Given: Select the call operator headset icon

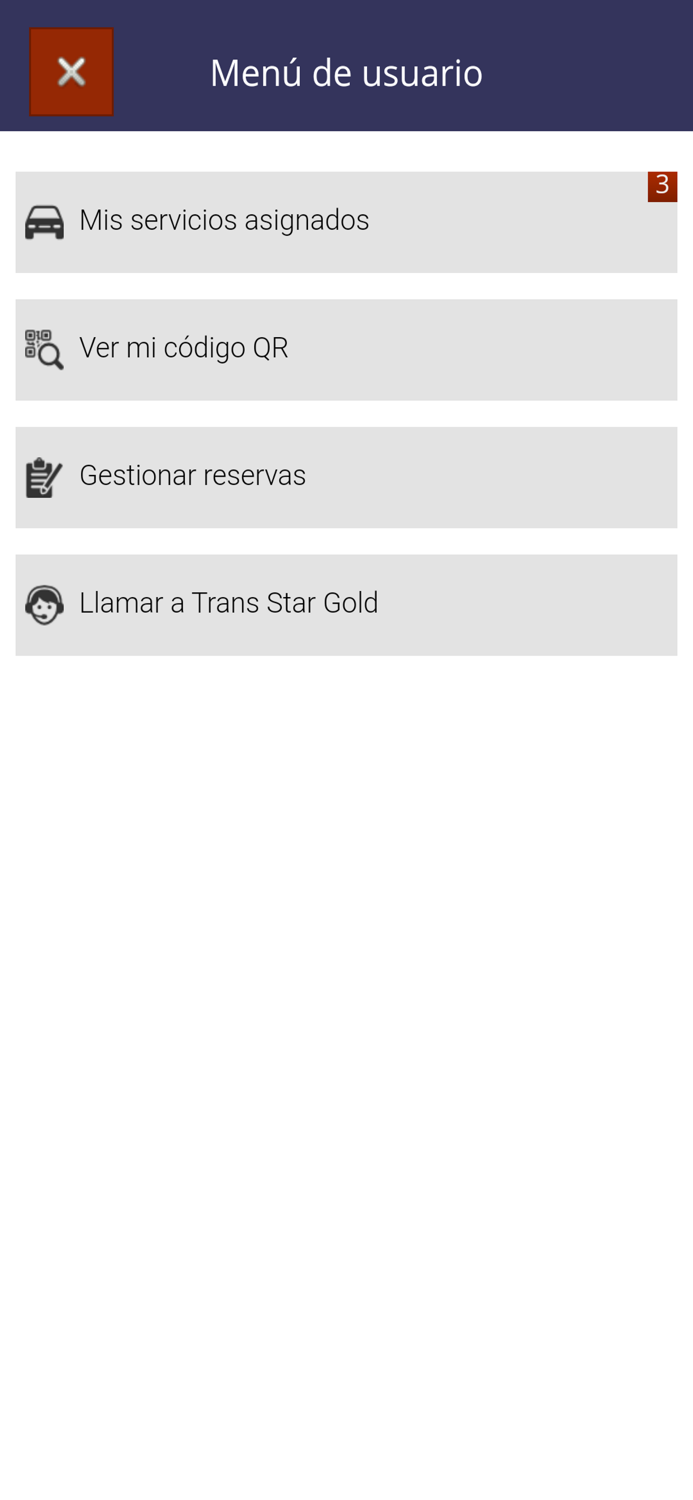Looking at the screenshot, I should (x=43, y=602).
